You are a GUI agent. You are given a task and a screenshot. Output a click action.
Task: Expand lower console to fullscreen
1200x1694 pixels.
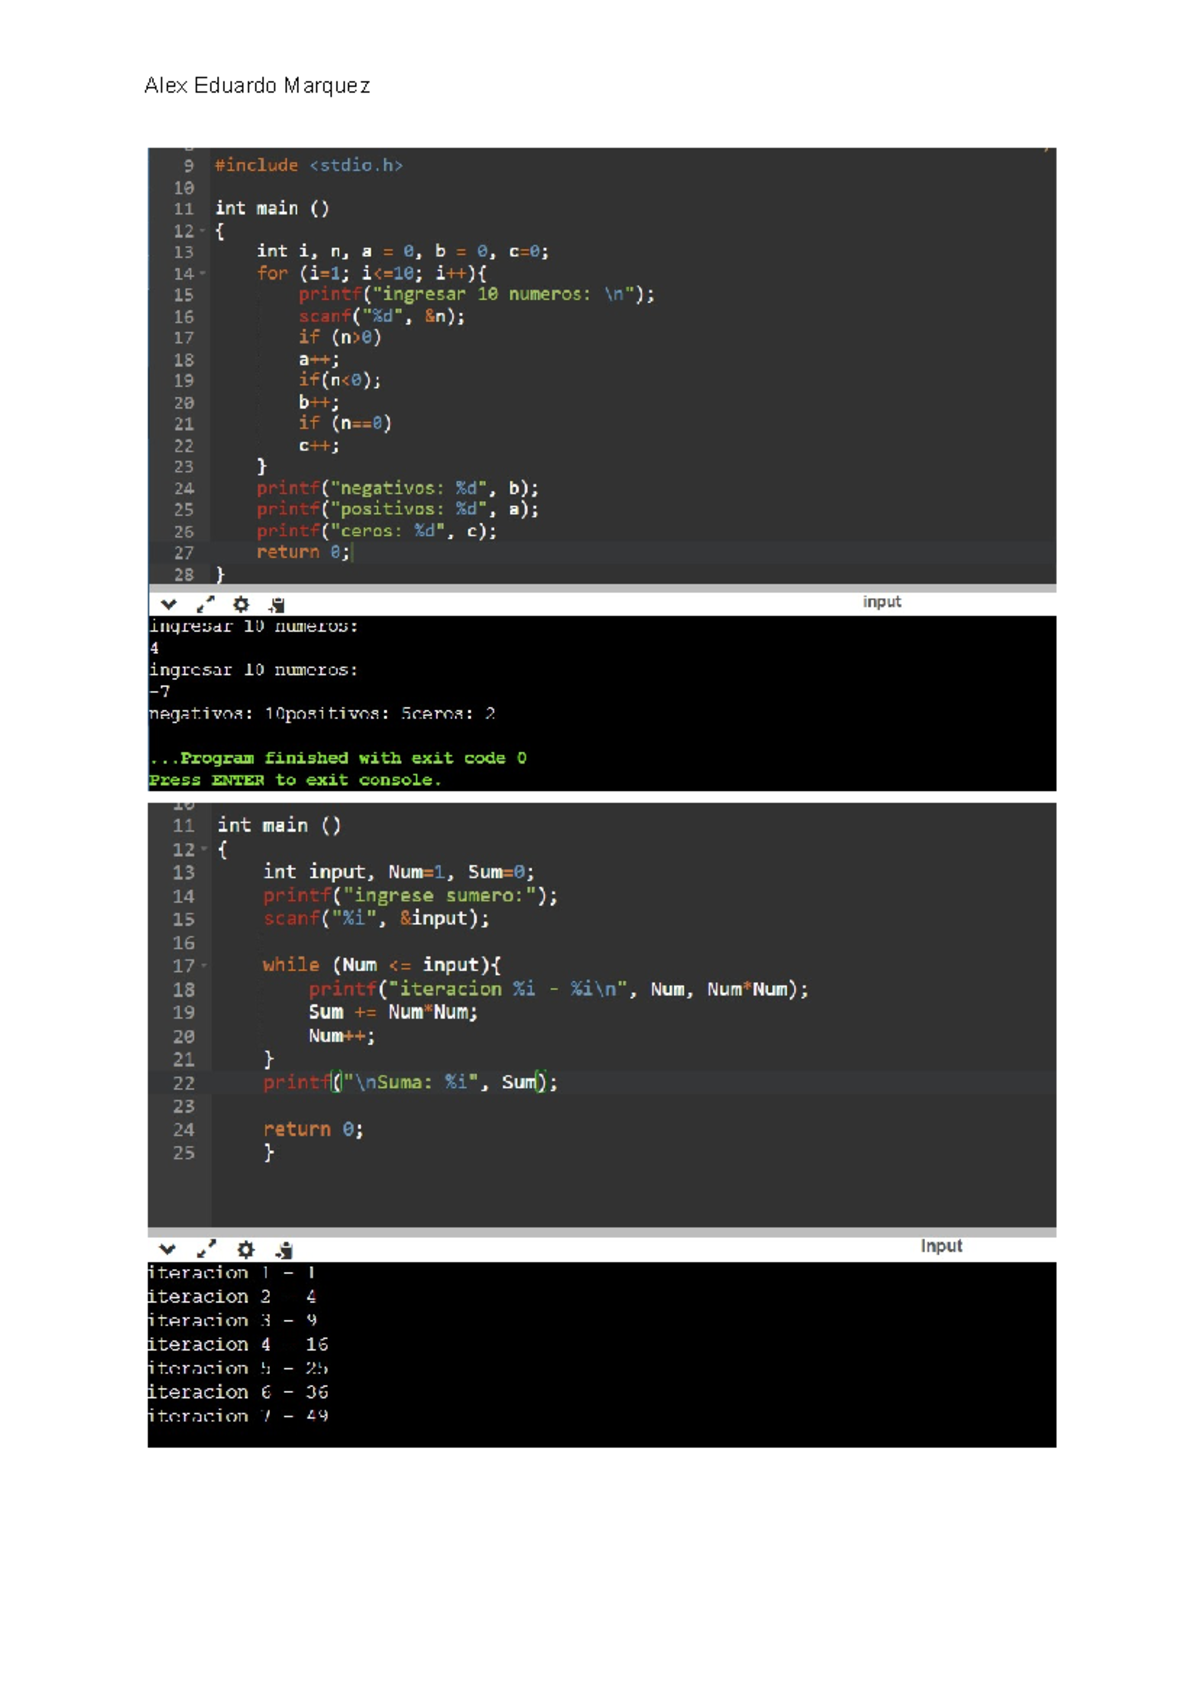206,1249
